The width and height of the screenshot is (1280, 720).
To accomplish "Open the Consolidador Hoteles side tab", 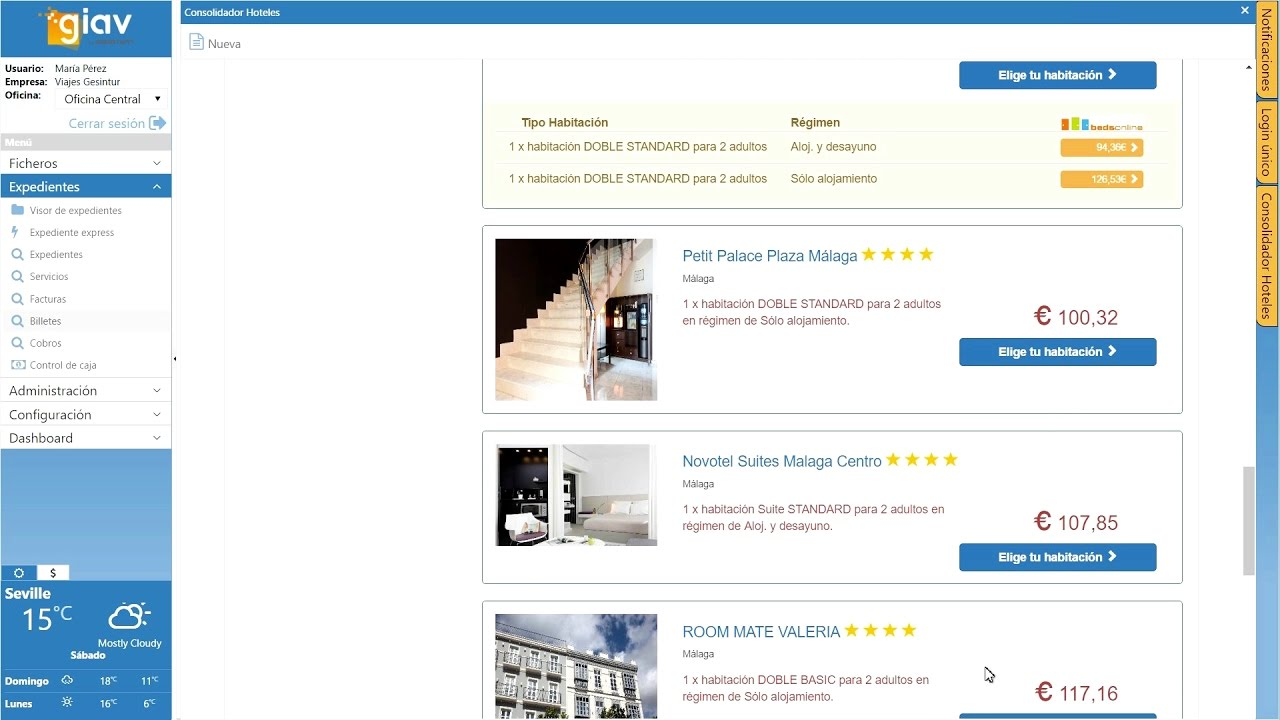I will click(1266, 255).
